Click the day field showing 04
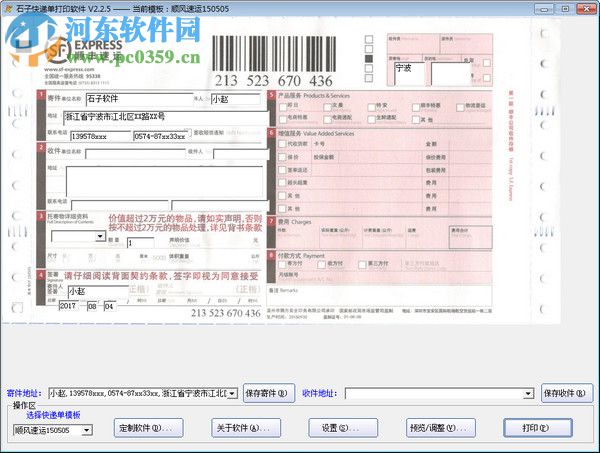The width and height of the screenshot is (600, 453). [109, 306]
